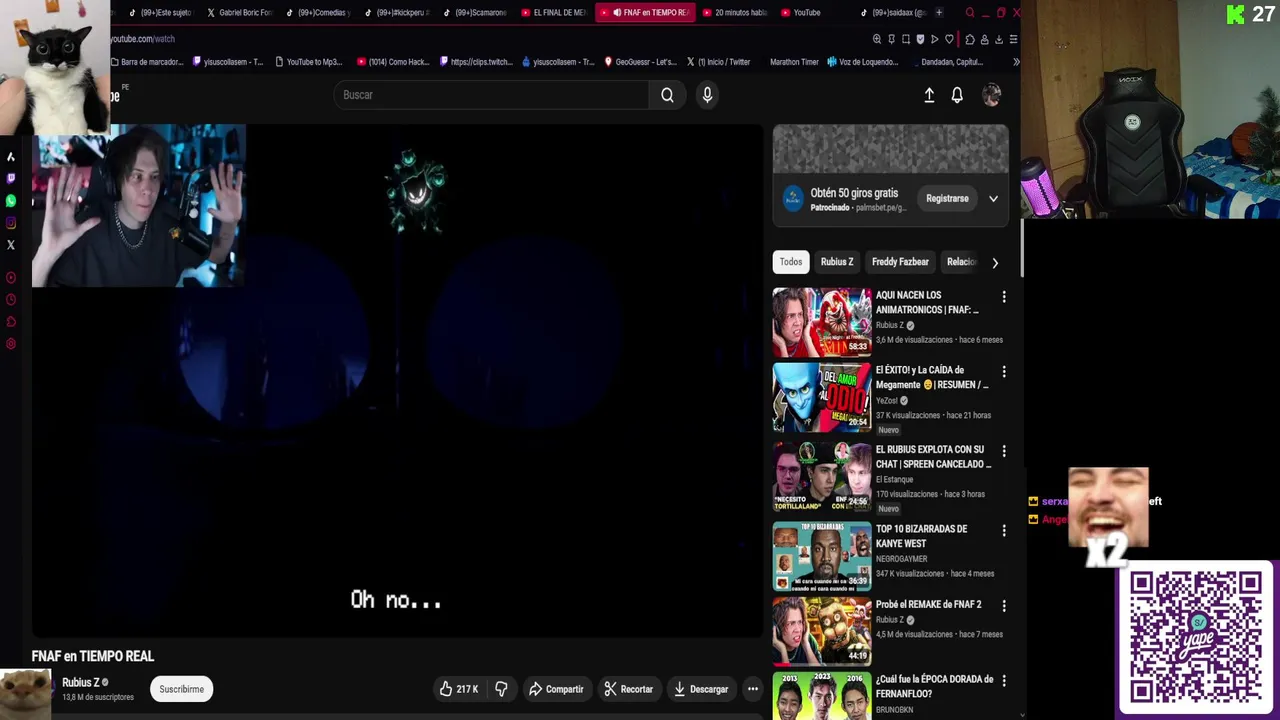The image size is (1280, 720).
Task: Like the video with 217 K thumbs up
Action: [459, 689]
